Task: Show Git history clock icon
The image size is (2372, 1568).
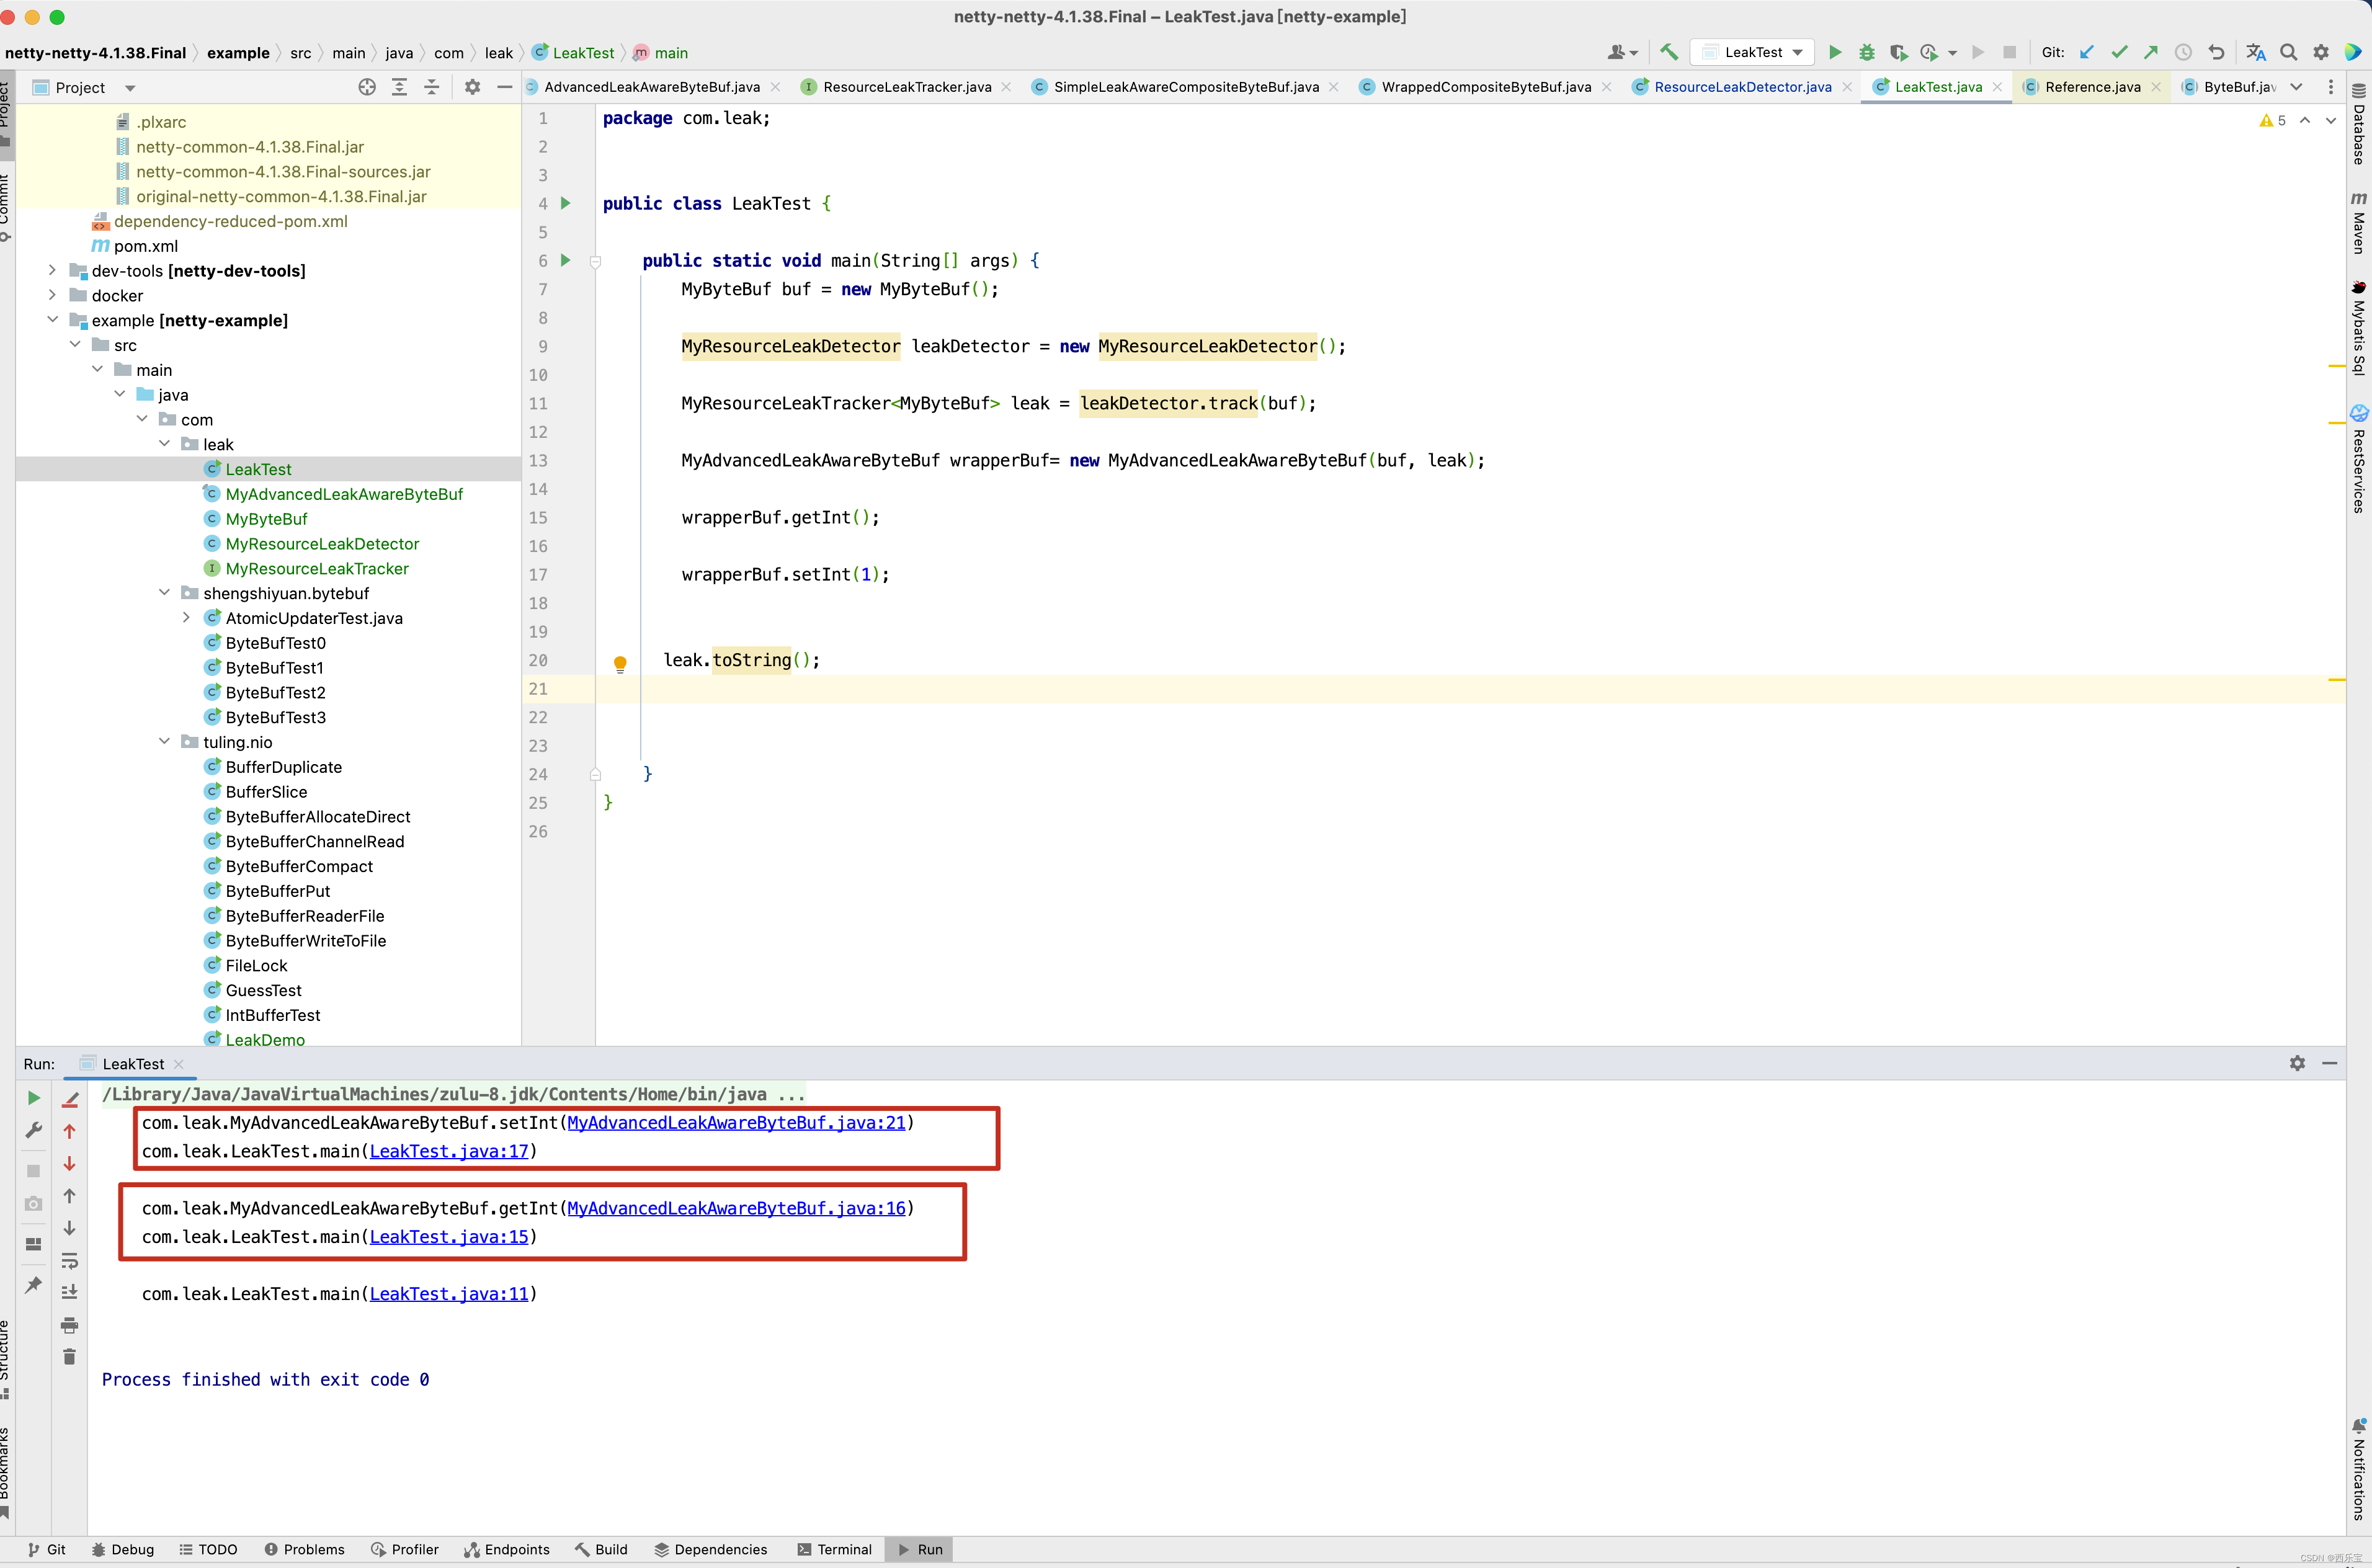Action: pos(2184,52)
